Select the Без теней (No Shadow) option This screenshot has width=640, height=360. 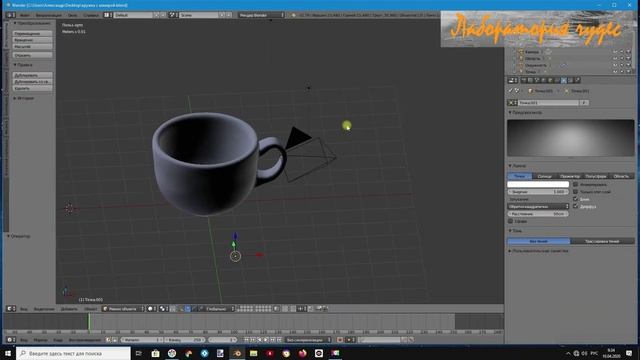pyautogui.click(x=539, y=241)
